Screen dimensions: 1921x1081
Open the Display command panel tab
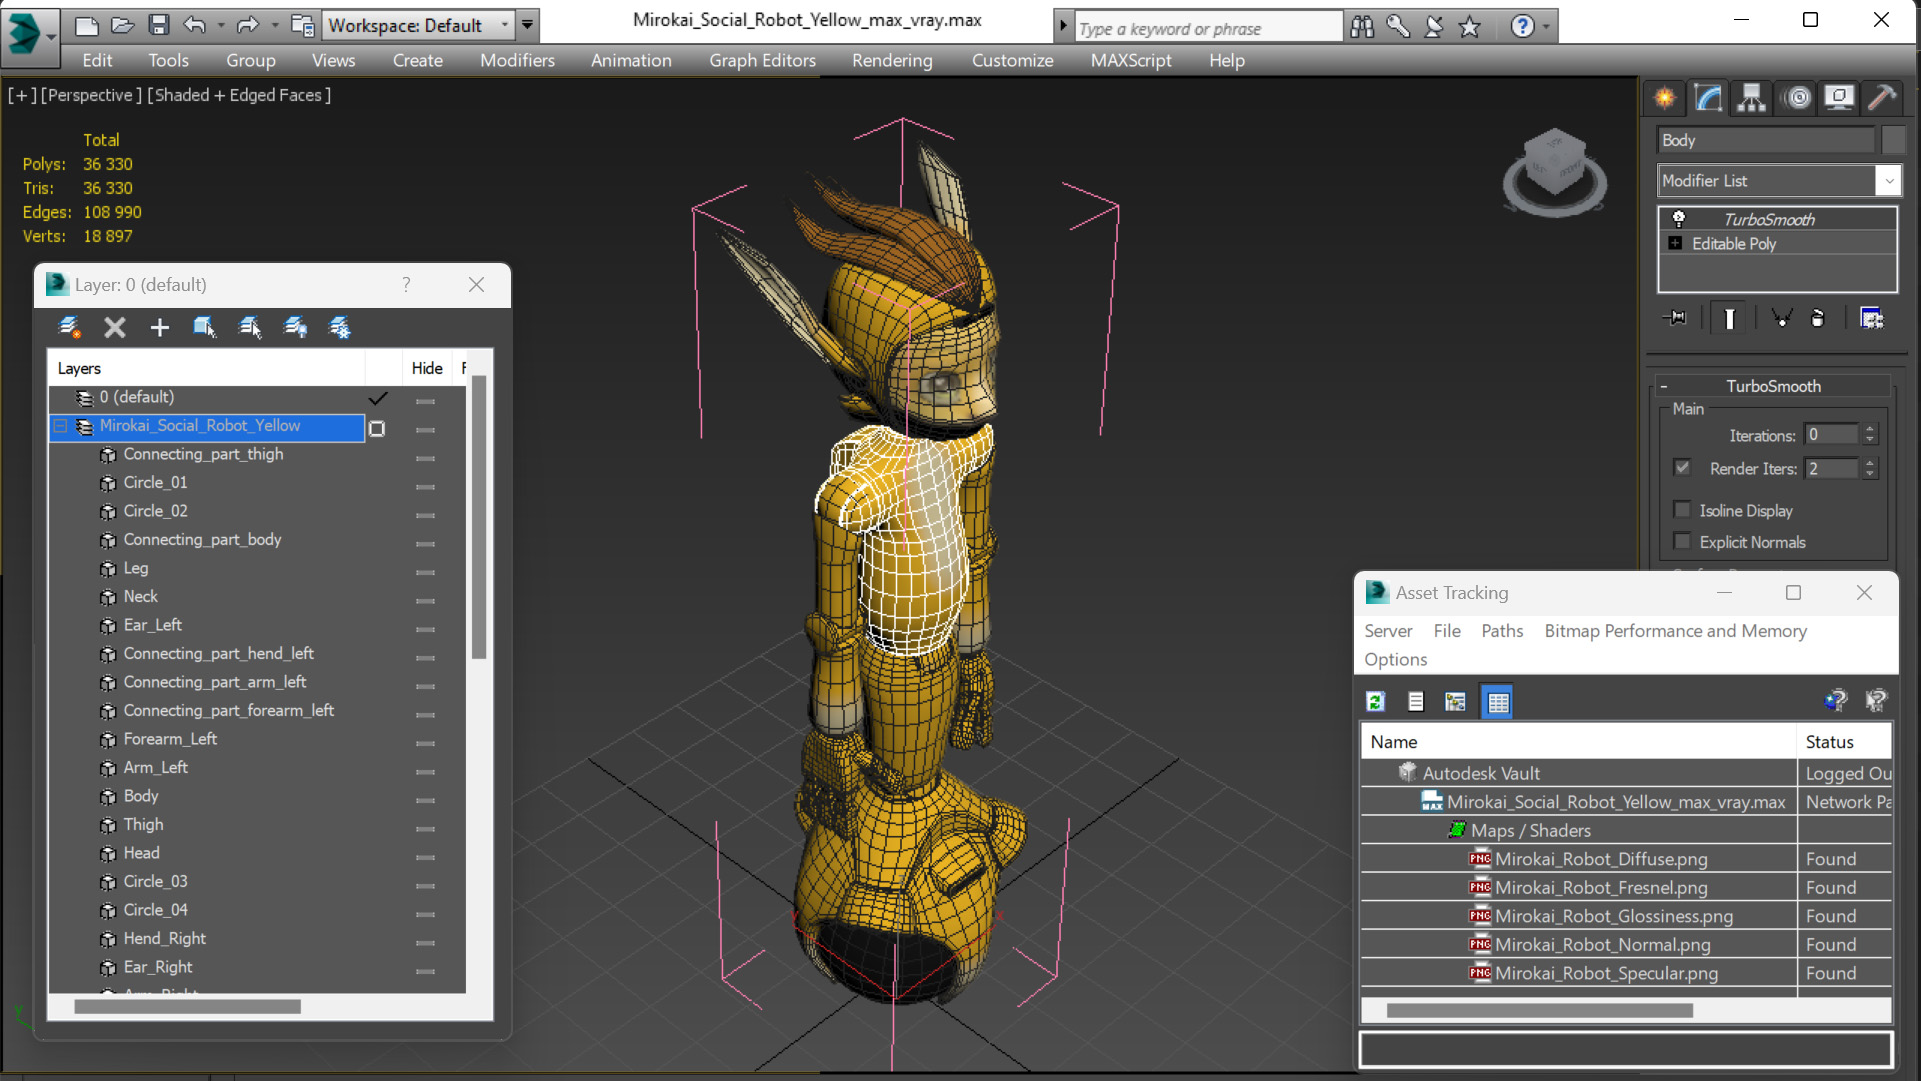(1839, 97)
